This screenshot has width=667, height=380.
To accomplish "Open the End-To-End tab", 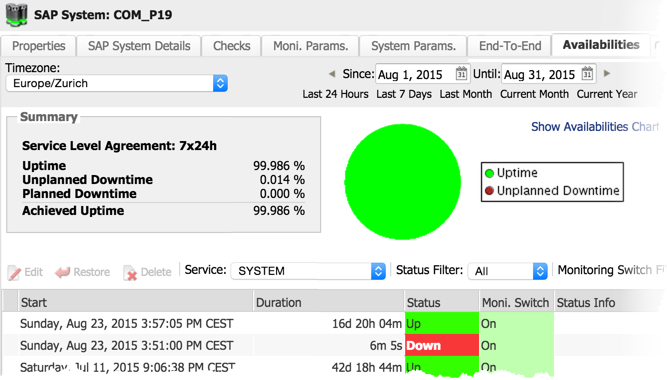I will coord(510,46).
